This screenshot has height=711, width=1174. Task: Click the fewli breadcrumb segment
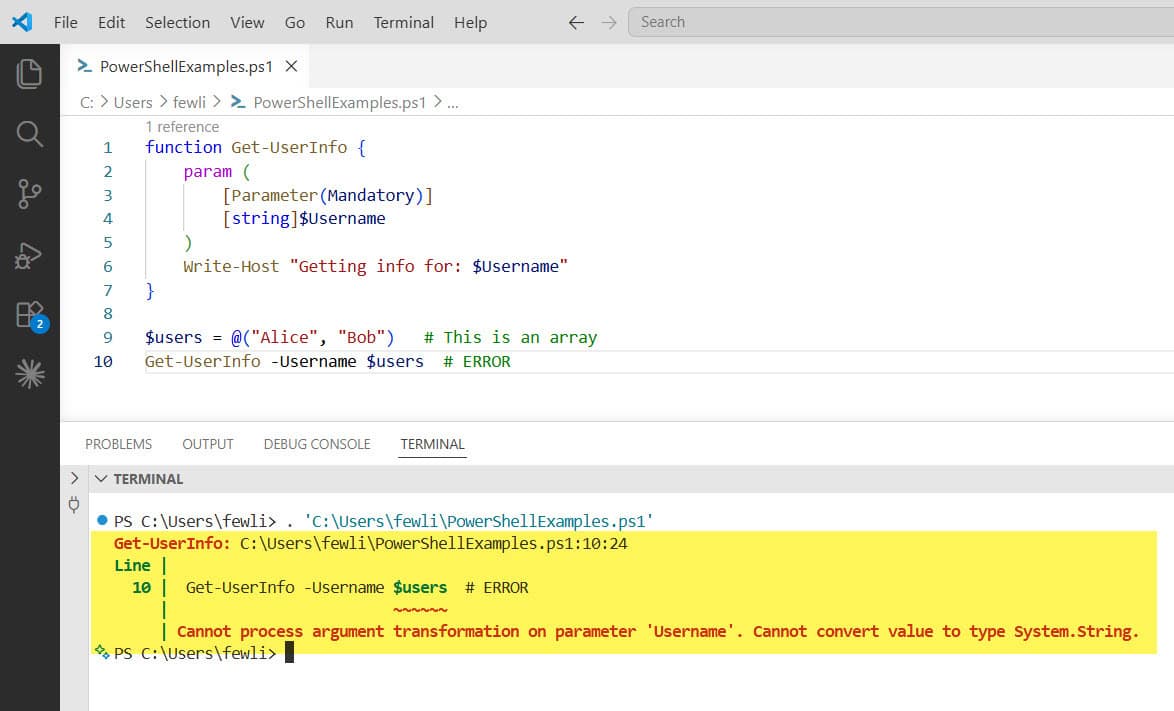click(189, 103)
